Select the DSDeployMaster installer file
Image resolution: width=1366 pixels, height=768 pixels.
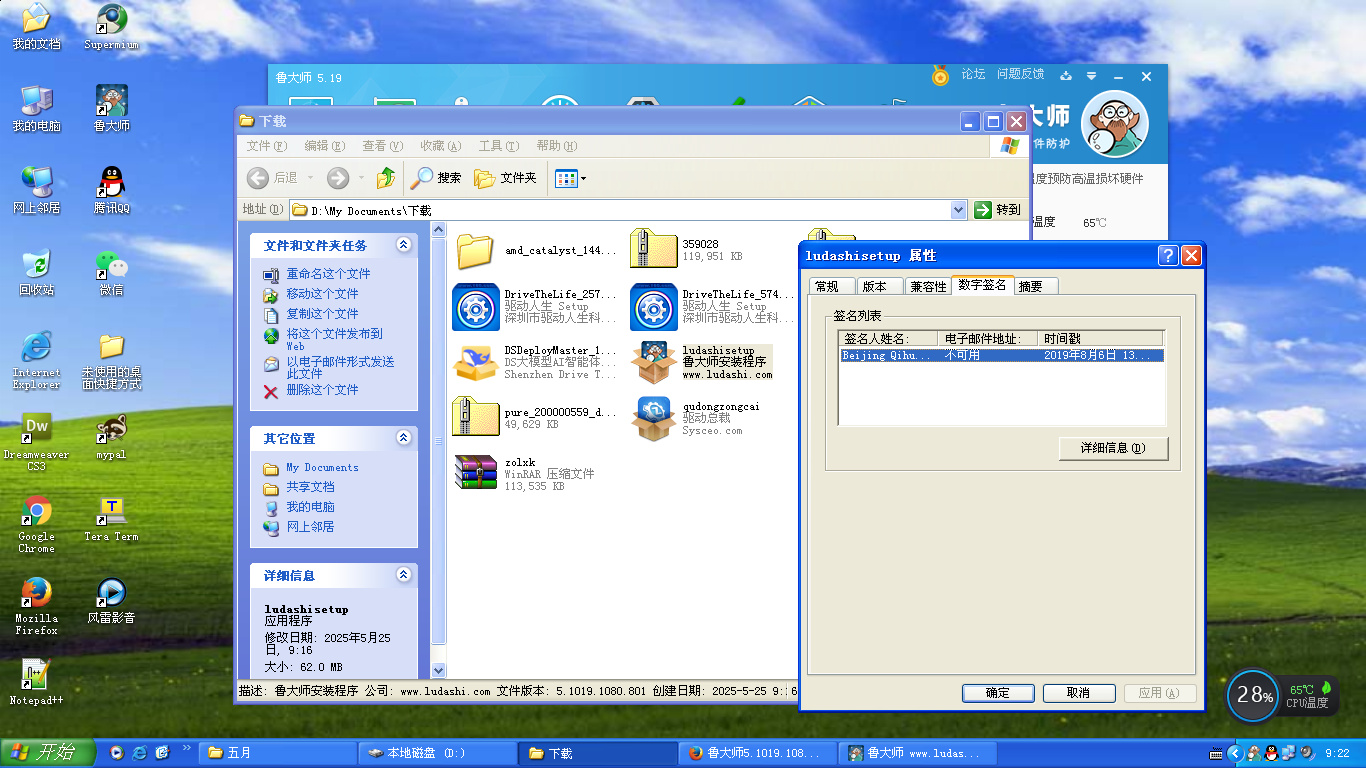pyautogui.click(x=535, y=362)
